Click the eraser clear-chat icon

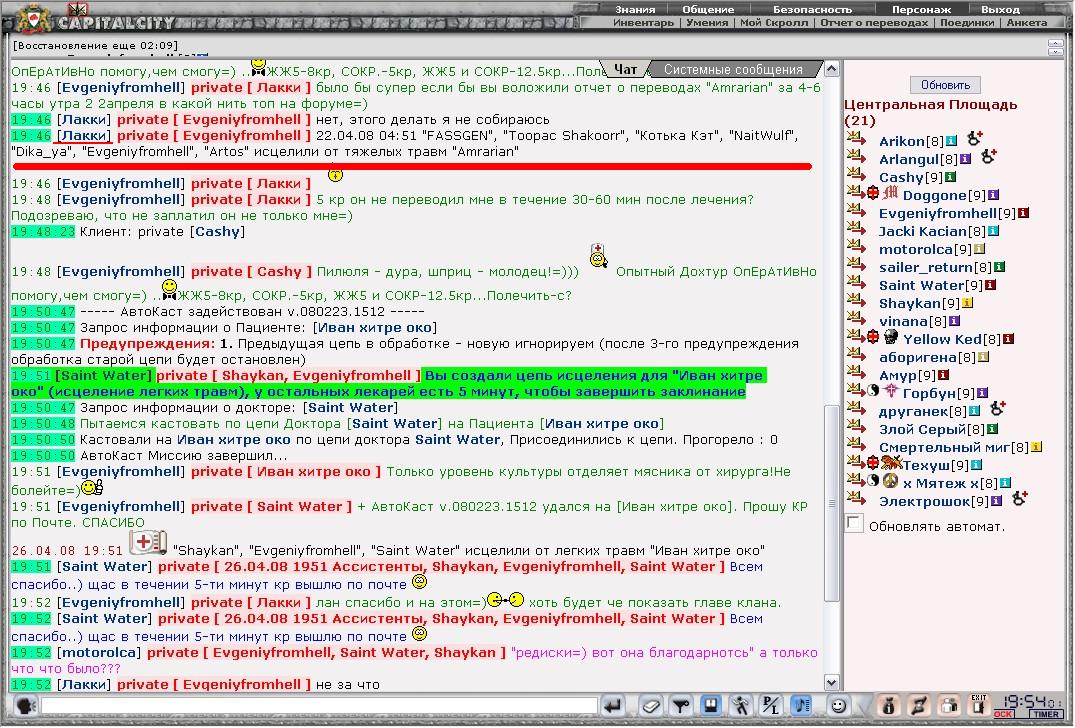tap(651, 705)
